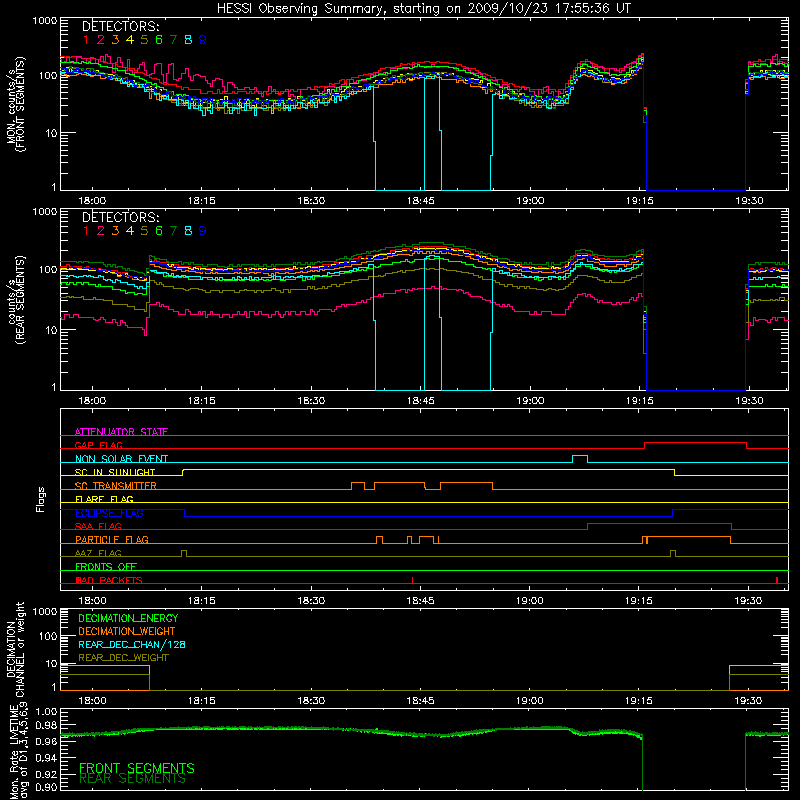Click the 0.98 y-axis value on livetime plot

[x=46, y=726]
